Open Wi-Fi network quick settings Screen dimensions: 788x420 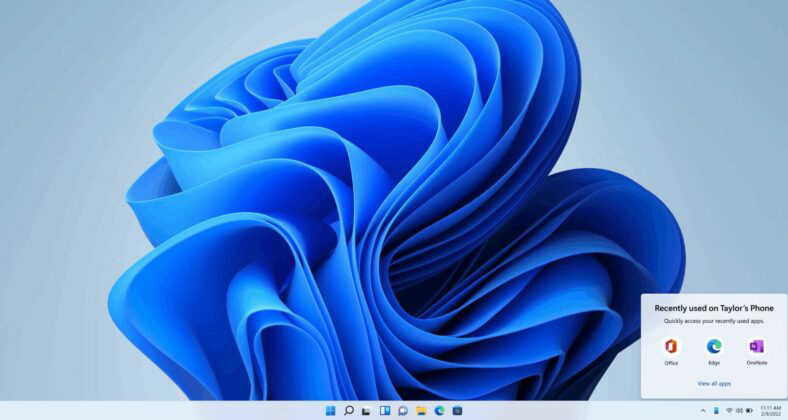tap(729, 410)
